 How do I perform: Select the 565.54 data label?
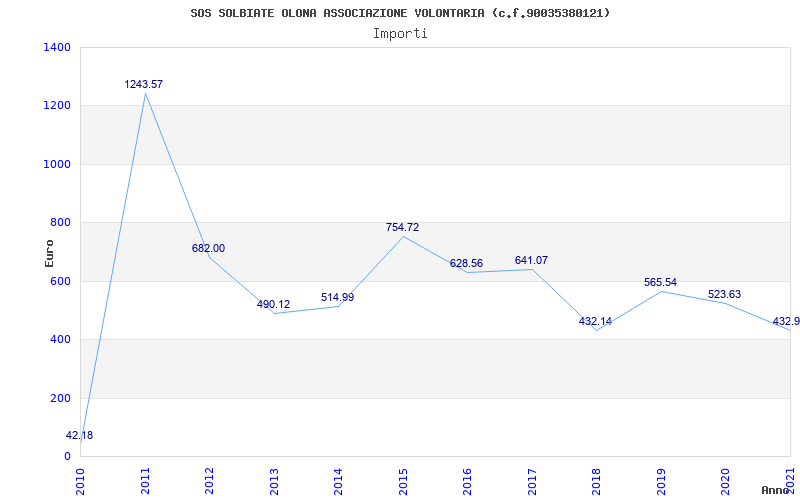660,283
